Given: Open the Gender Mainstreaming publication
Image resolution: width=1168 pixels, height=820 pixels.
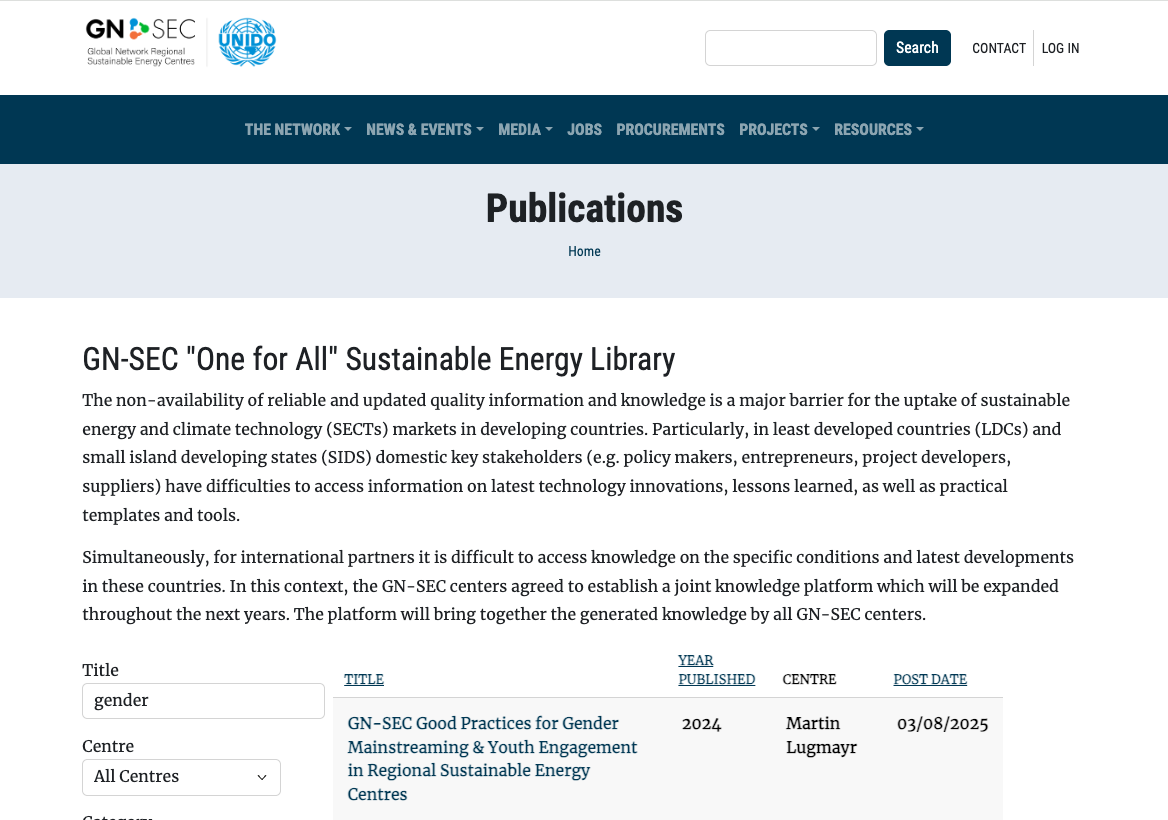Looking at the screenshot, I should (x=492, y=758).
